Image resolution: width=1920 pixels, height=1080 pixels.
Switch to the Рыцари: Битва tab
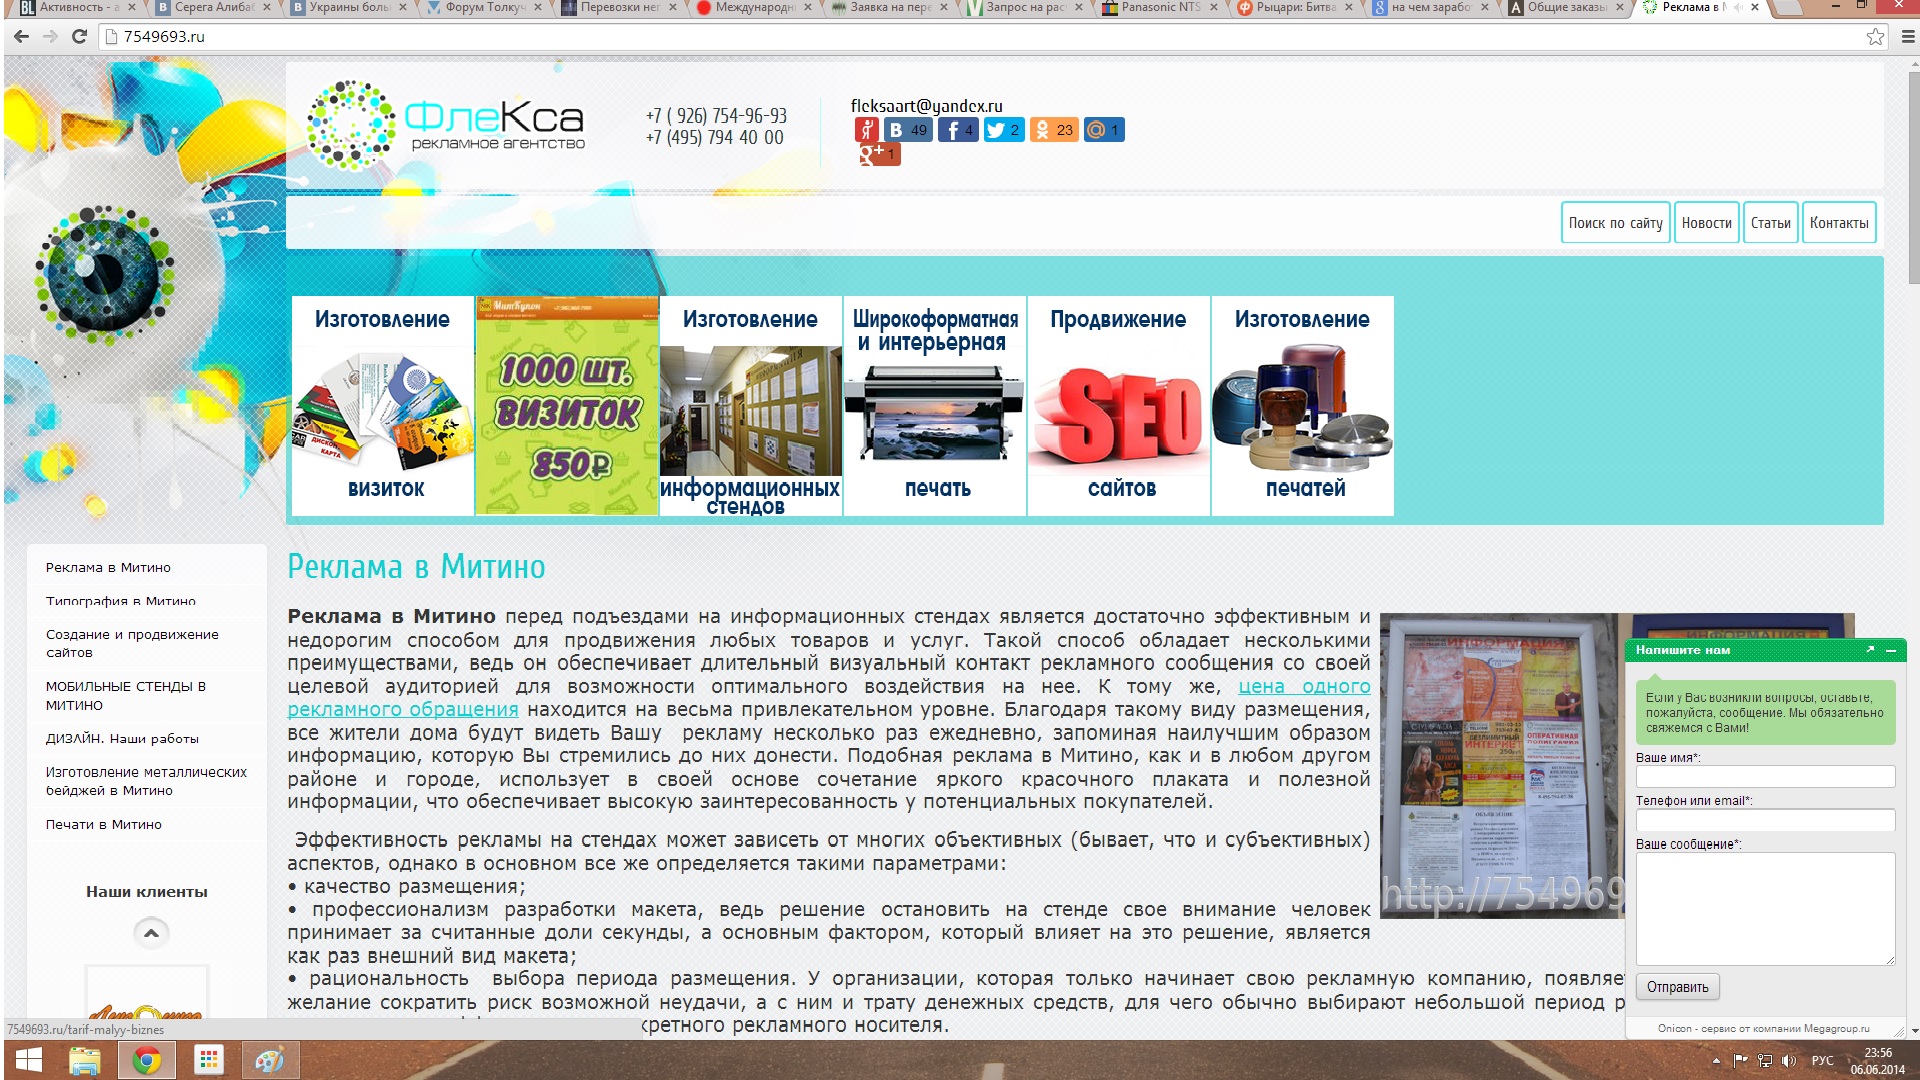1296,8
